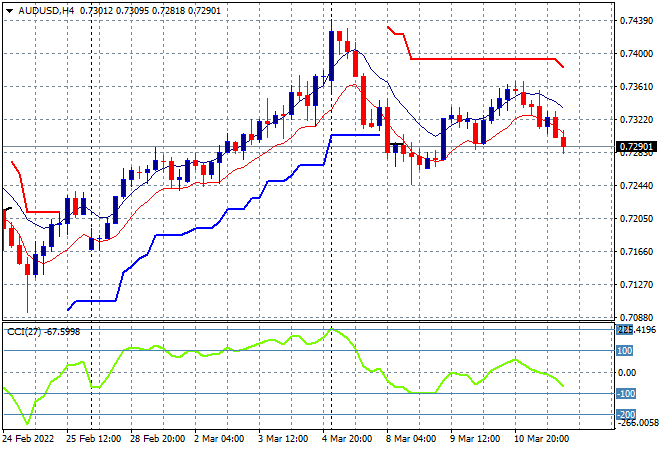Click the 0.74390 price scale label

[x=636, y=20]
